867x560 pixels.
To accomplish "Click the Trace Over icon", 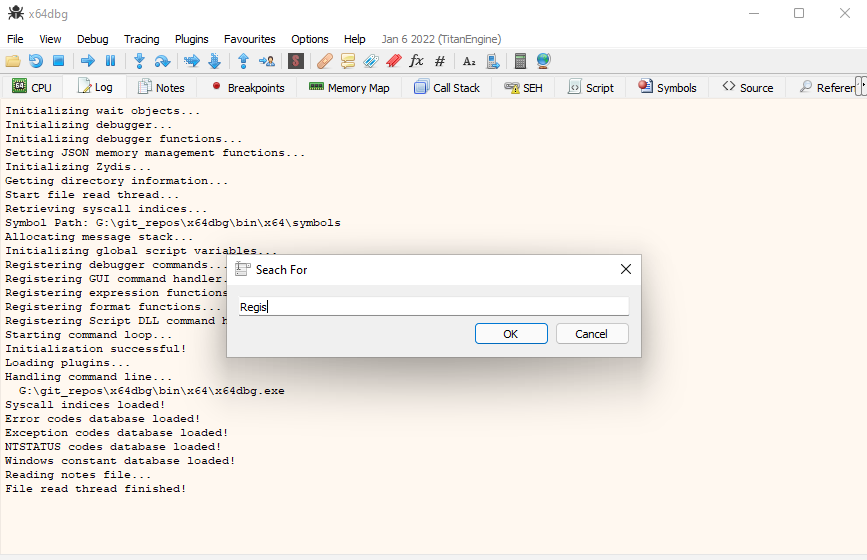I will pyautogui.click(x=215, y=61).
